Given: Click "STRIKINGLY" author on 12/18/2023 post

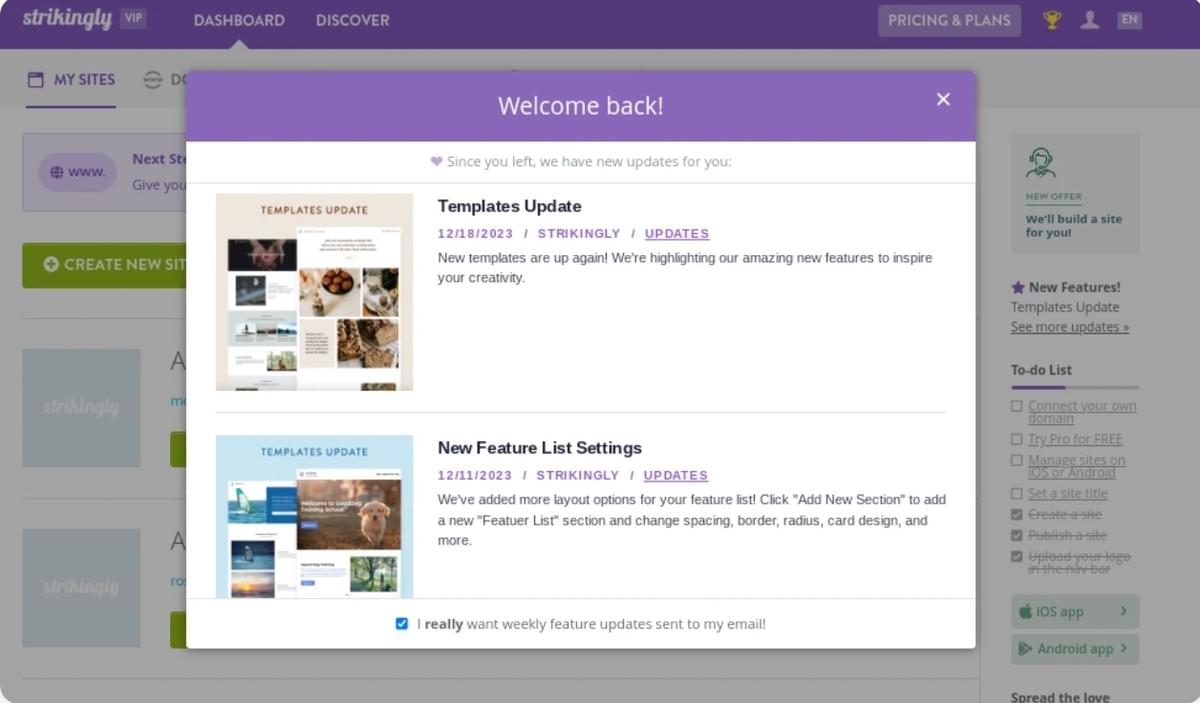Looking at the screenshot, I should 579,234.
